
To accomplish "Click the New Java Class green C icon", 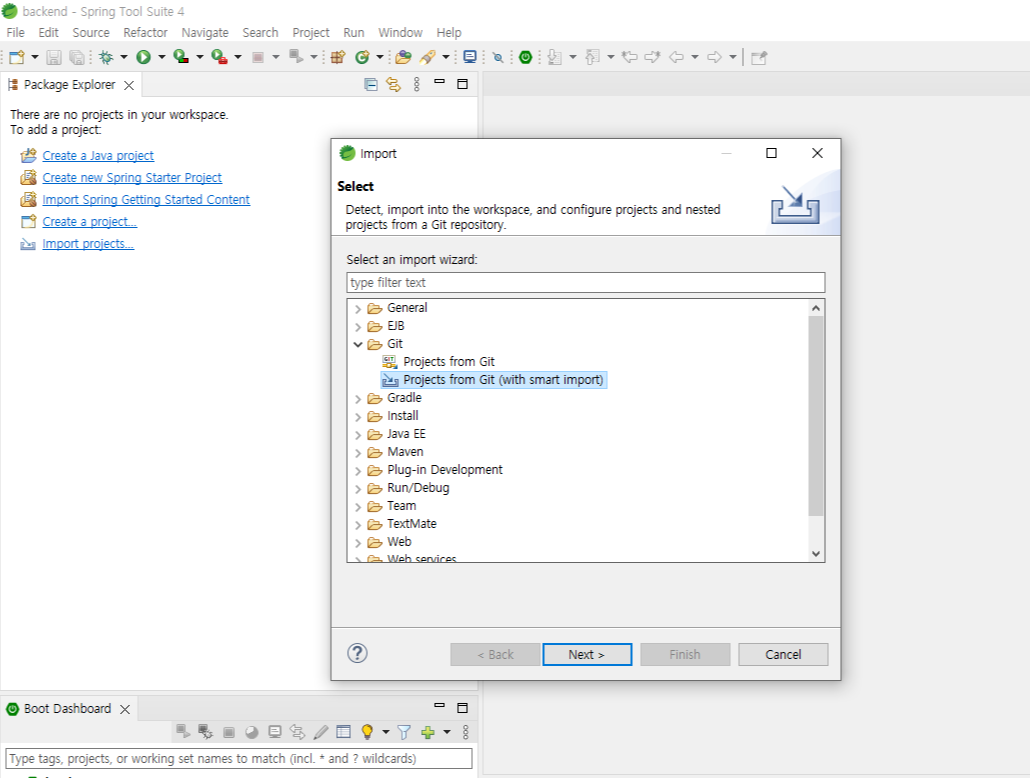I will [x=362, y=57].
